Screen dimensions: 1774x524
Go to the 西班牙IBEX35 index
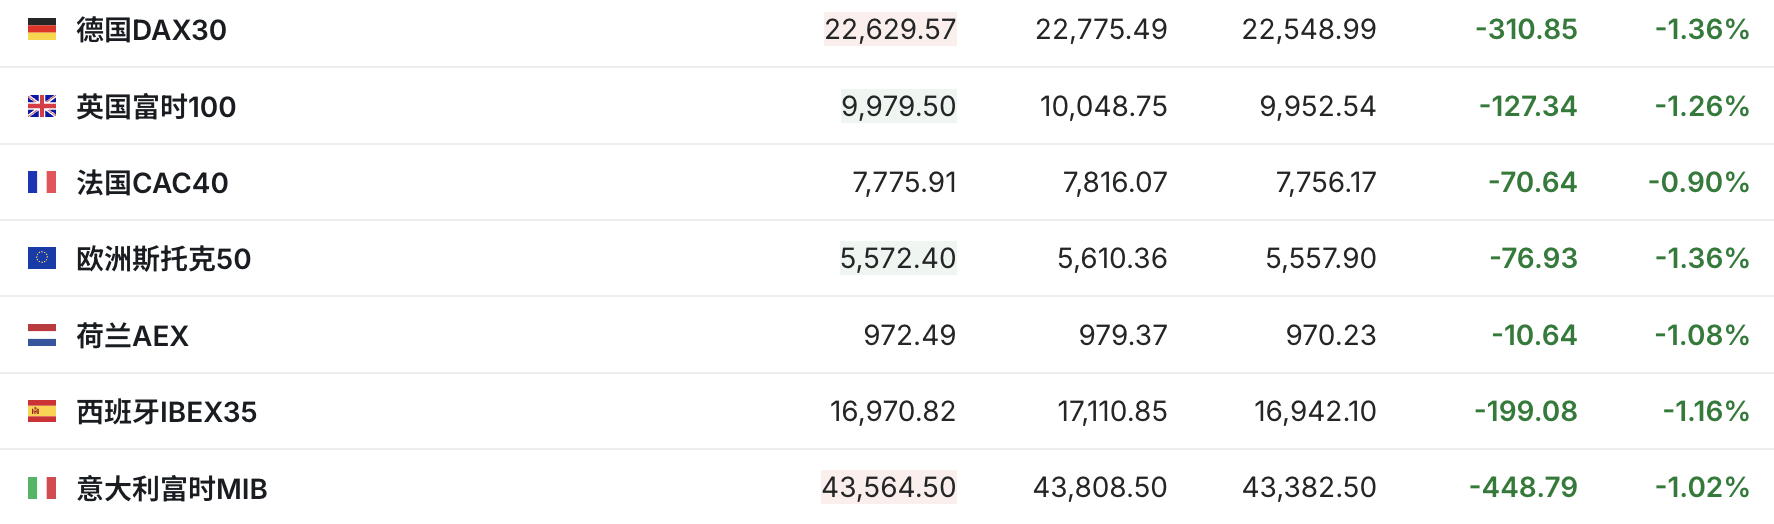point(167,412)
